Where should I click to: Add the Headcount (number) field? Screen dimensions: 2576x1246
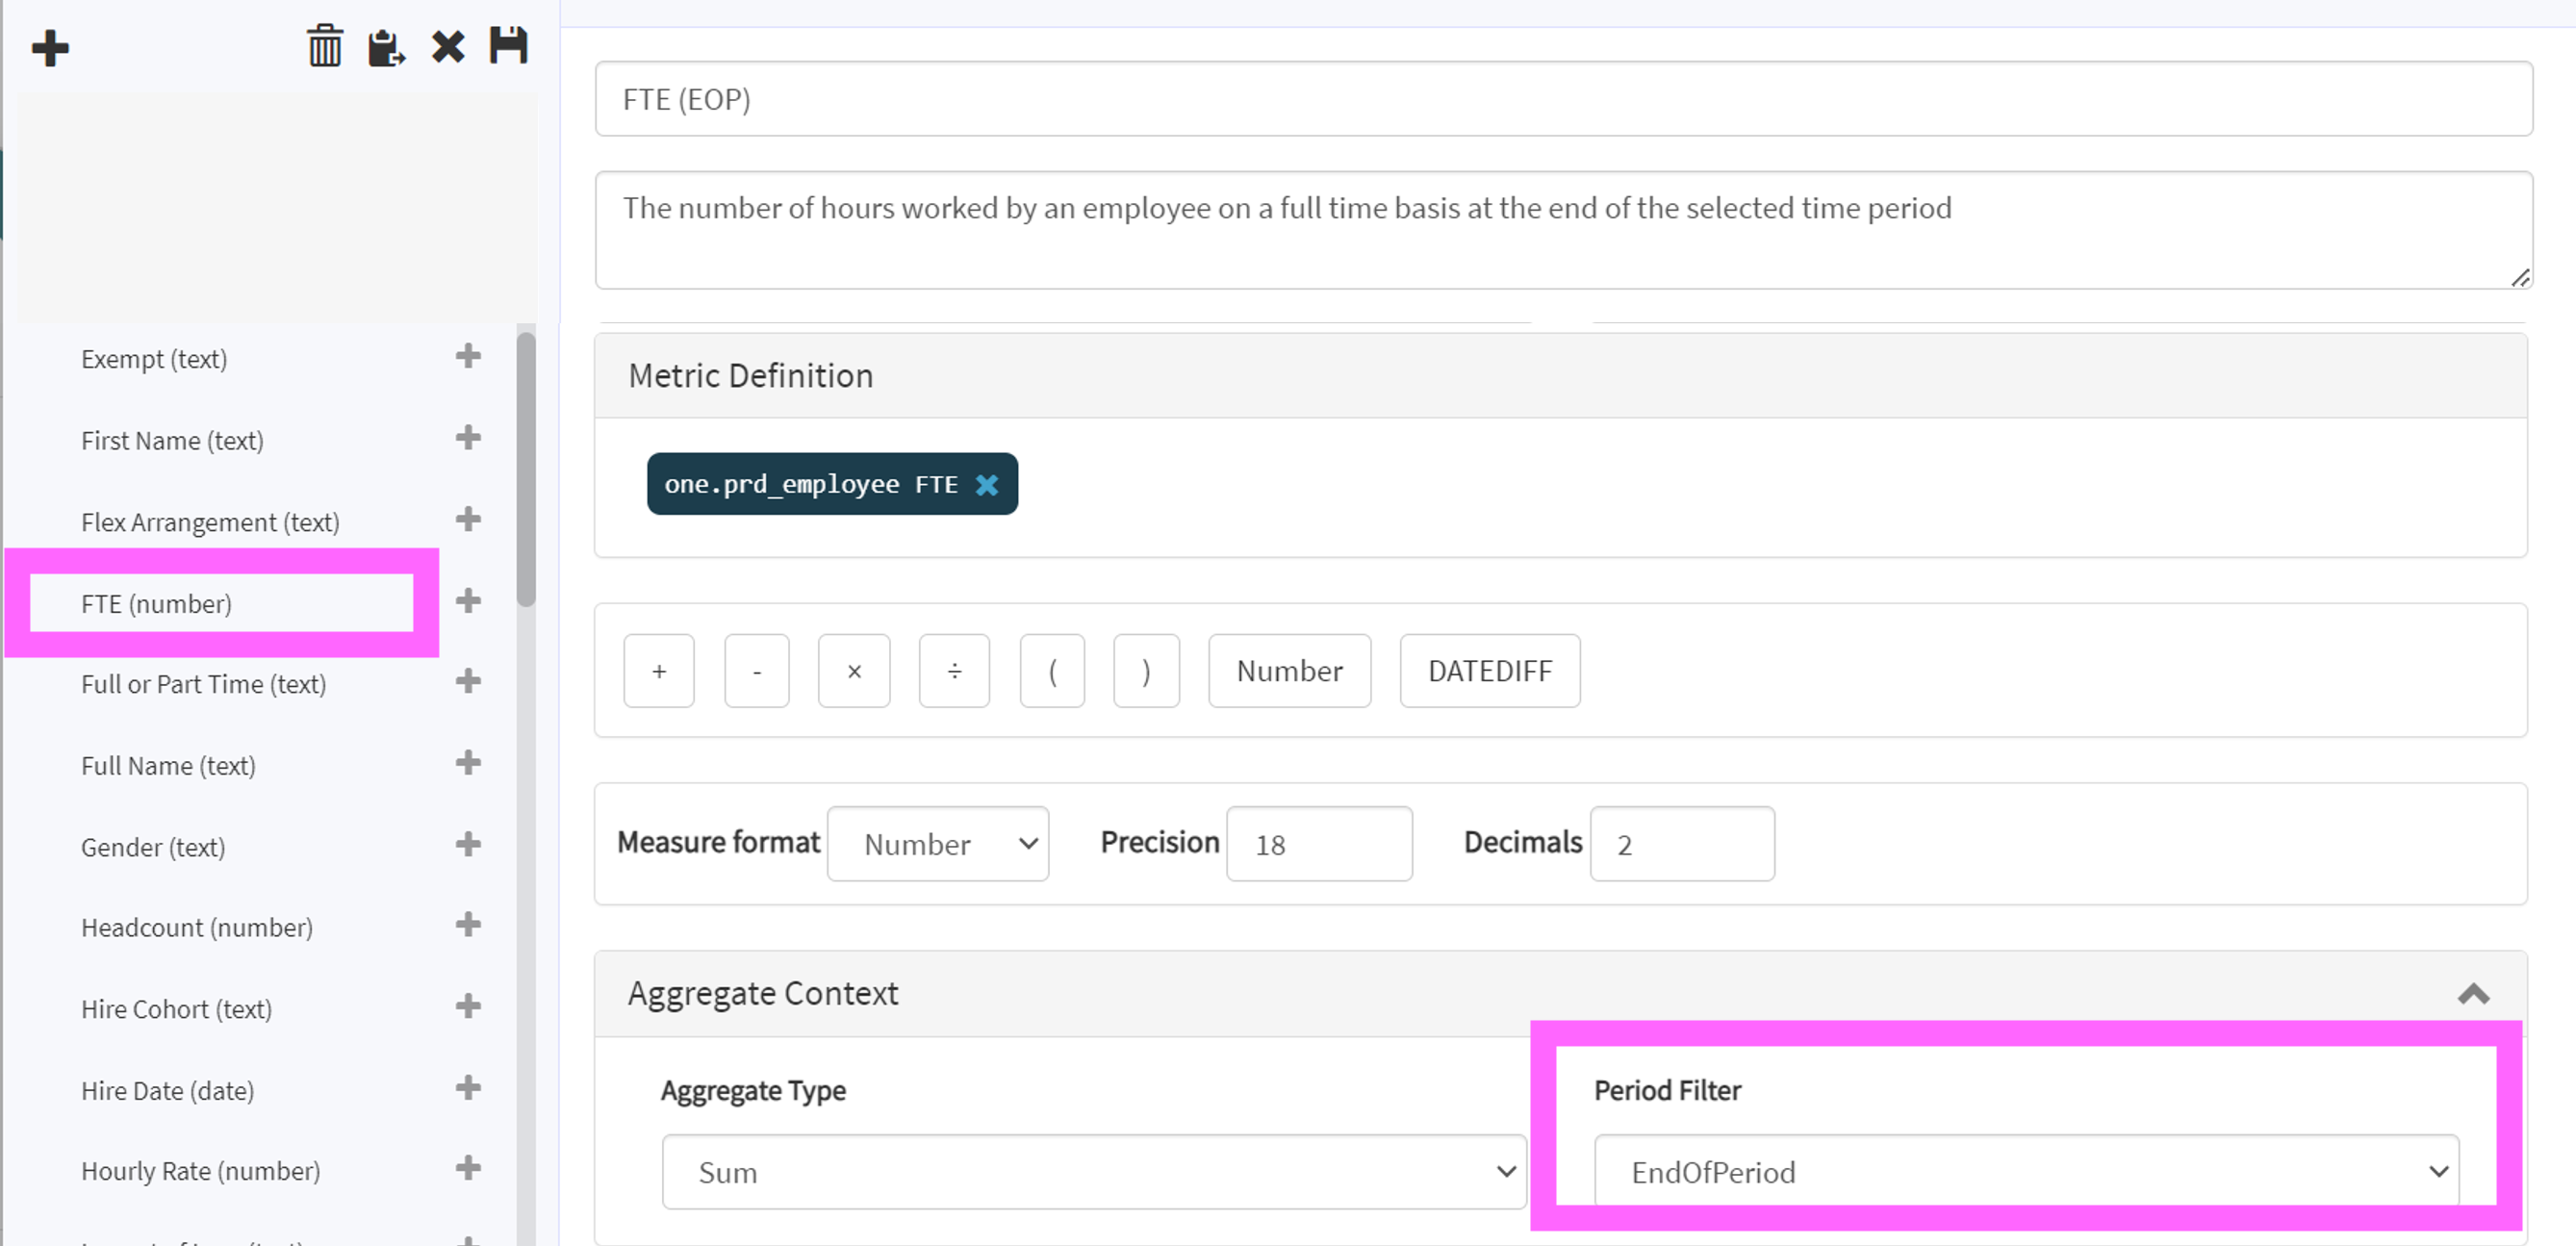[468, 925]
